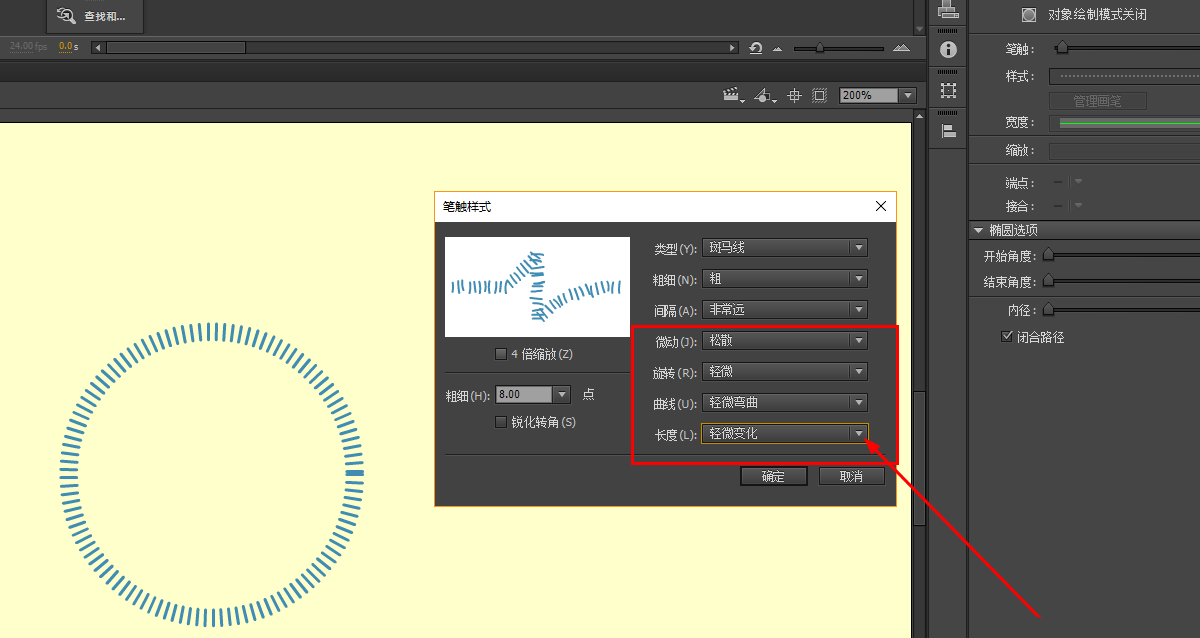
Task: Click the stage vertical scrollbar up arrow
Action: pos(920,117)
